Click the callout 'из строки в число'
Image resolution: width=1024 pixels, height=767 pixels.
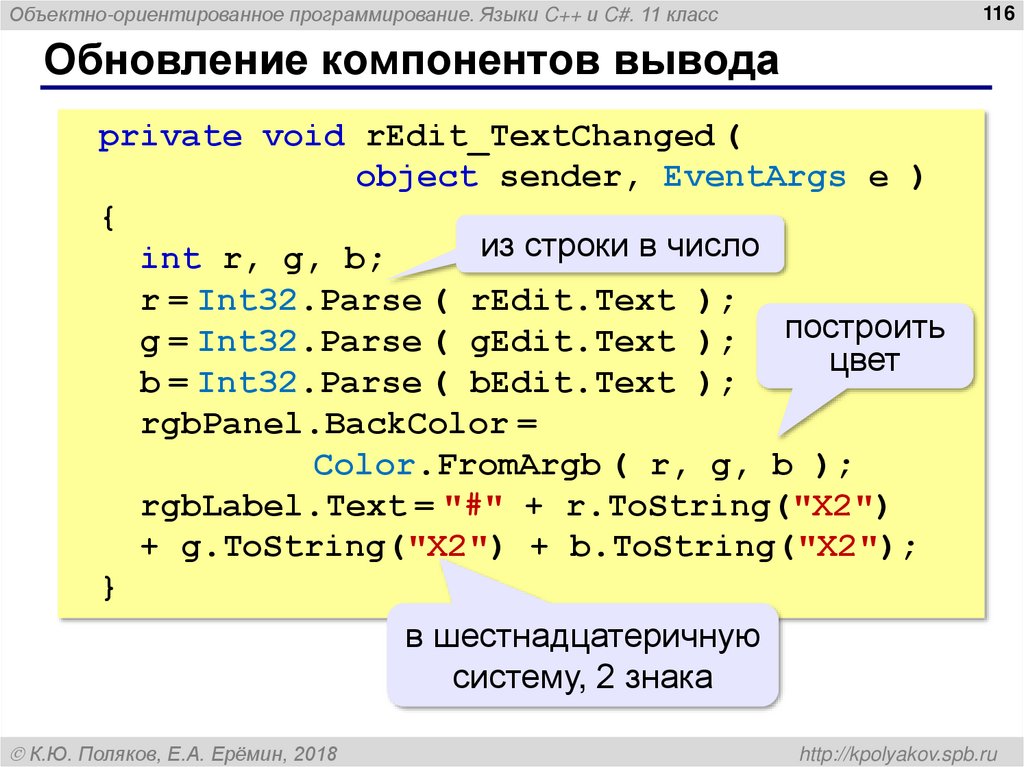pos(619,245)
